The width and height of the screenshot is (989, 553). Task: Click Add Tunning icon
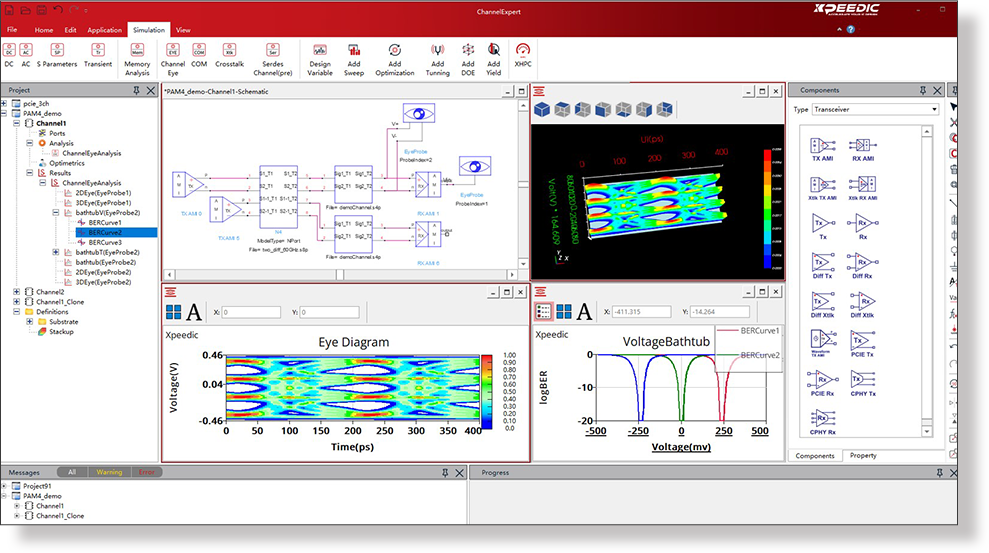coord(437,59)
